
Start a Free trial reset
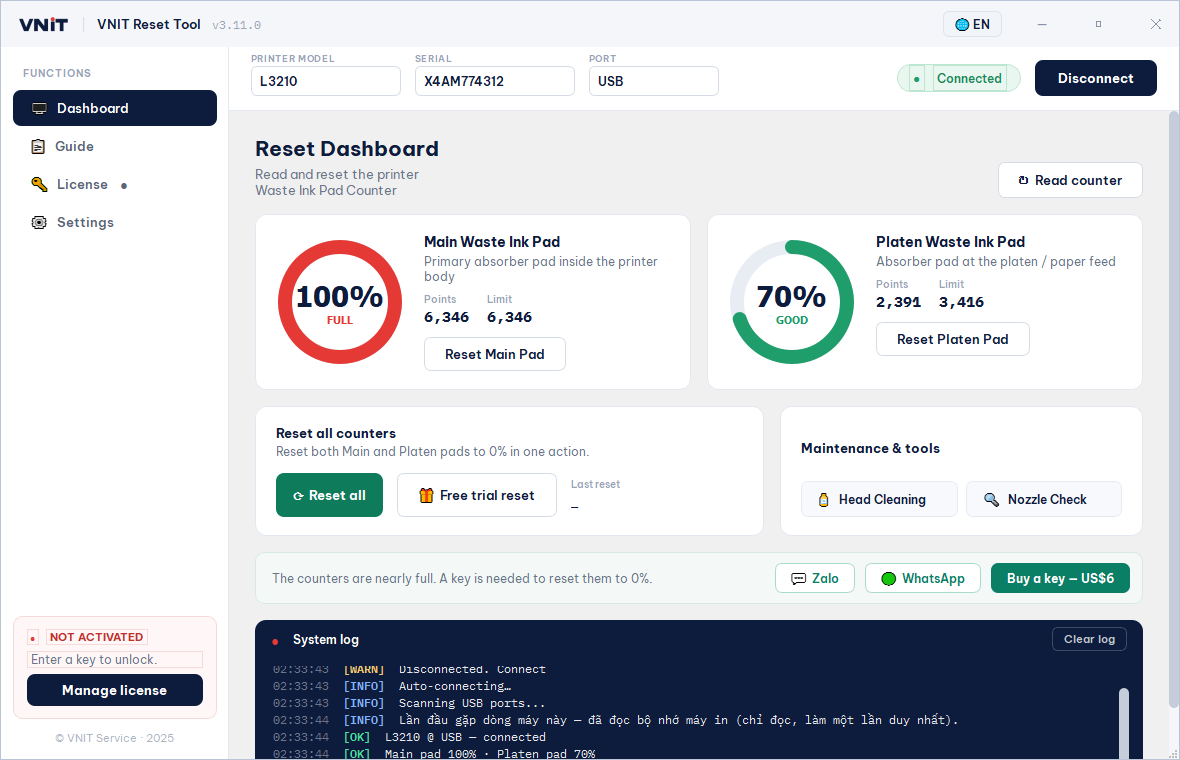point(477,495)
